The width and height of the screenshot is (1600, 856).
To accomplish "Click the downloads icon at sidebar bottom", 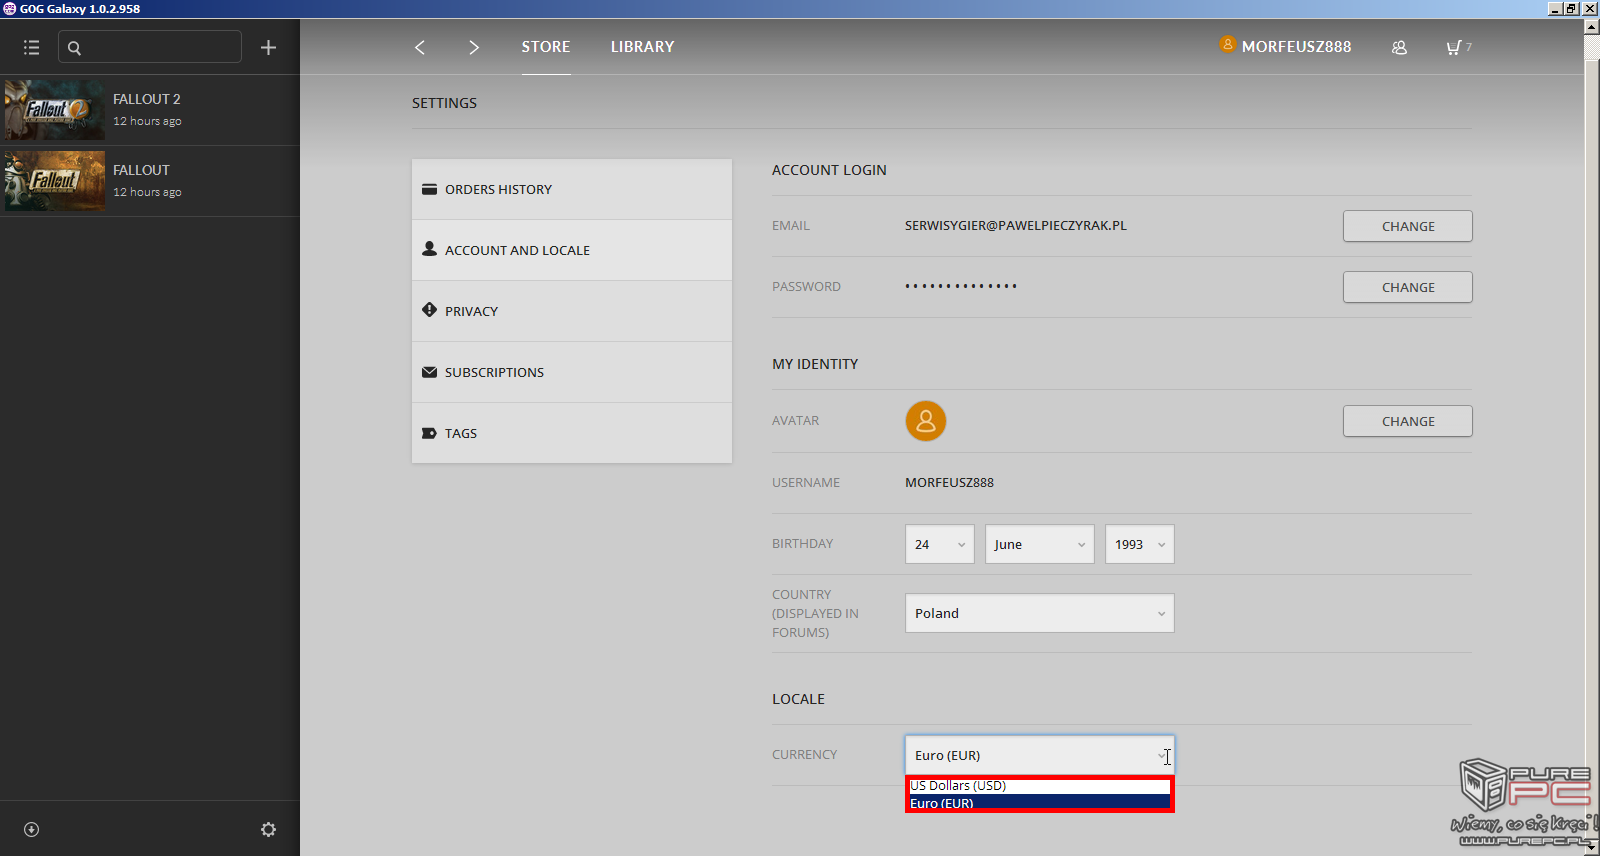I will 31,829.
